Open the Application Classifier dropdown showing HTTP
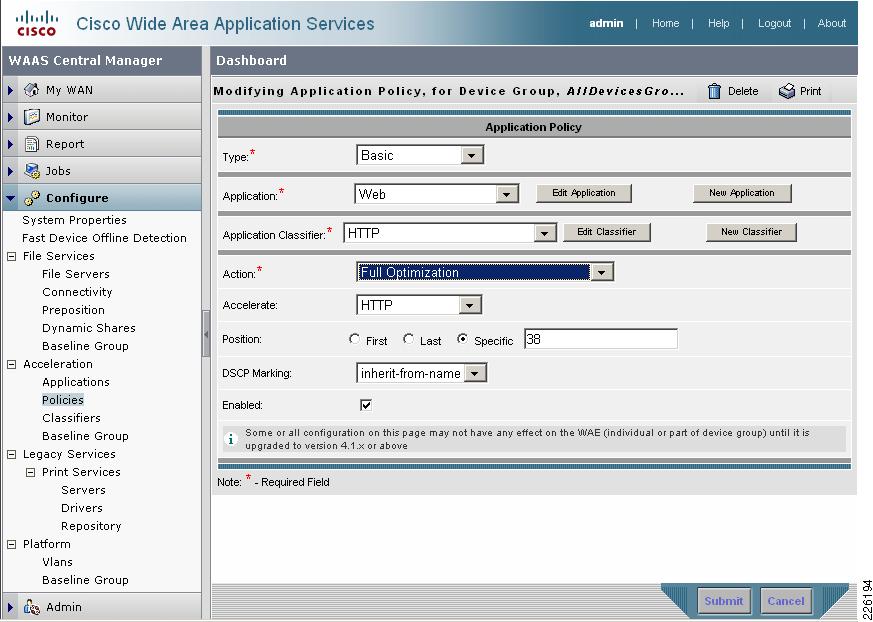 [x=450, y=233]
